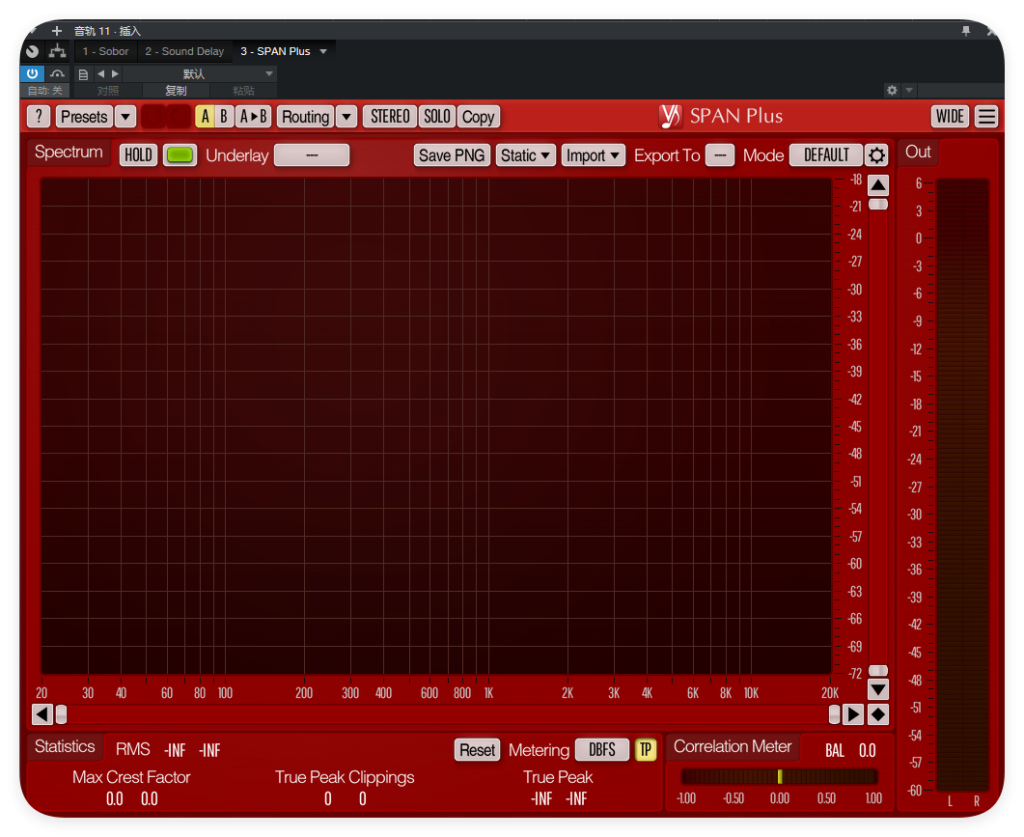Open the Import dropdown
The width and height of the screenshot is (1024, 837).
click(x=593, y=155)
